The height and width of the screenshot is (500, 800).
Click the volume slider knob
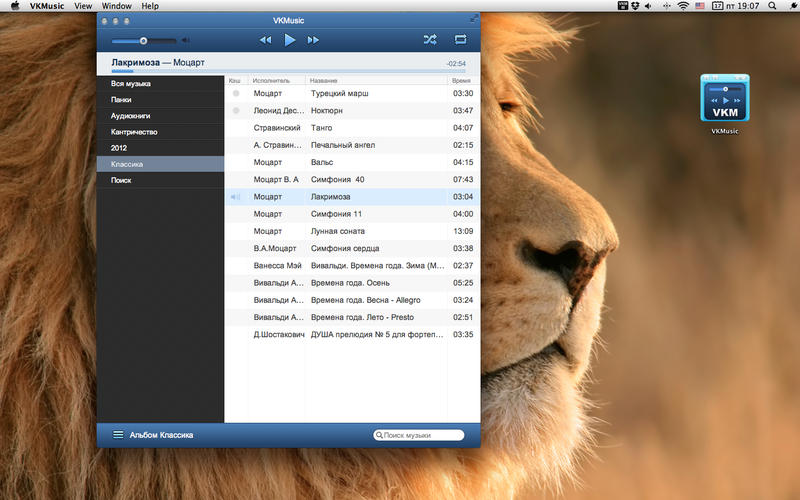point(143,40)
